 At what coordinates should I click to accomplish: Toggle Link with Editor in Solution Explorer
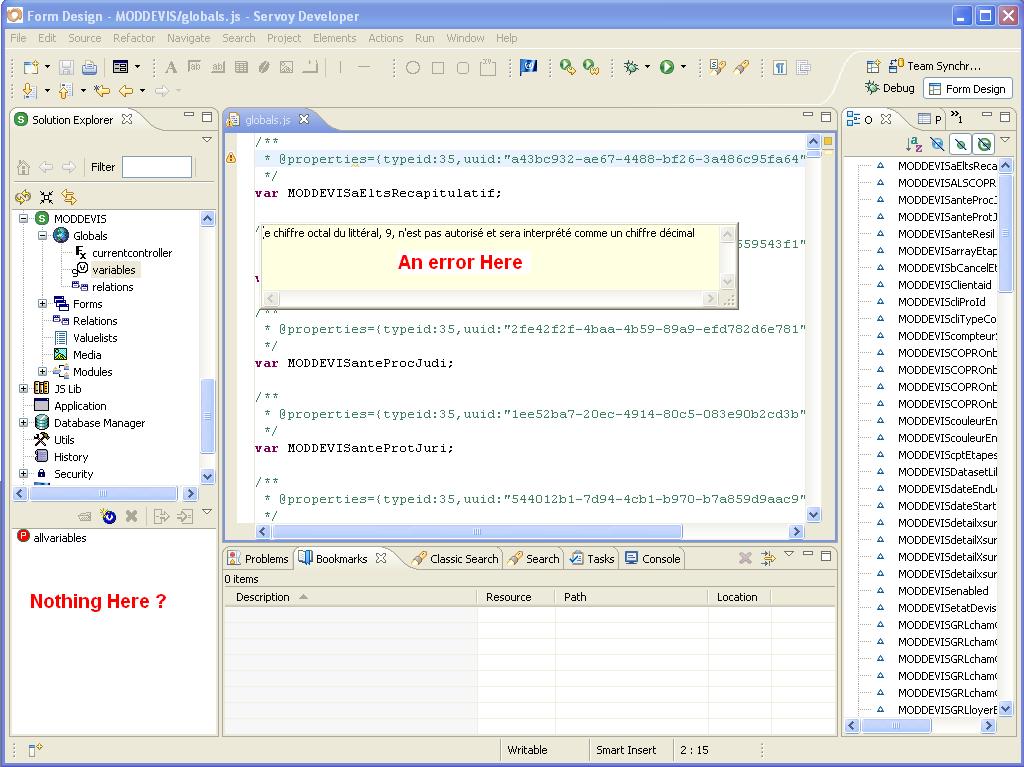tap(69, 197)
